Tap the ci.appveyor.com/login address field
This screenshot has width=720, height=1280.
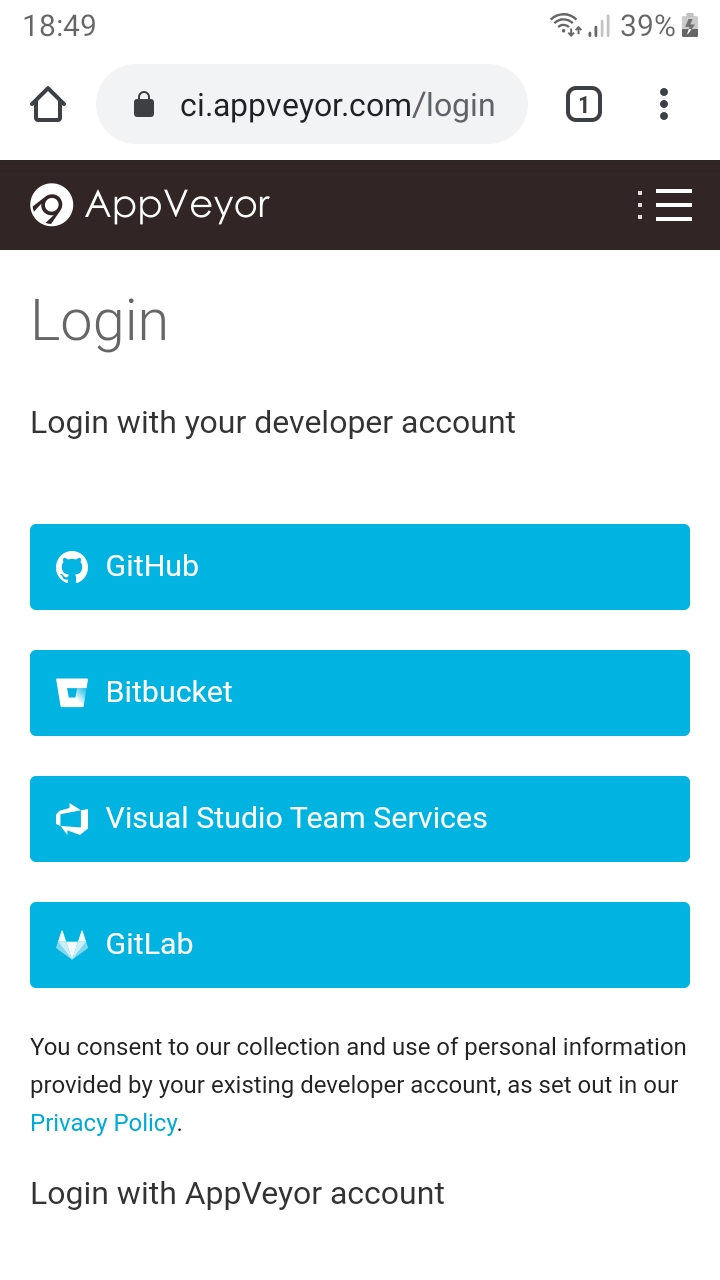coord(312,104)
